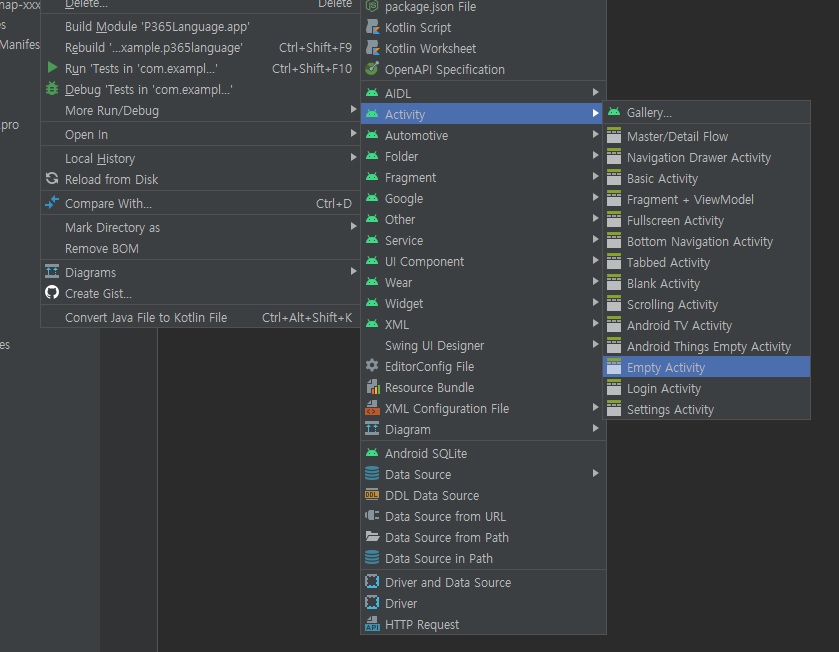839x652 pixels.
Task: Choose Basic Activity from the list
Action: click(x=706, y=178)
